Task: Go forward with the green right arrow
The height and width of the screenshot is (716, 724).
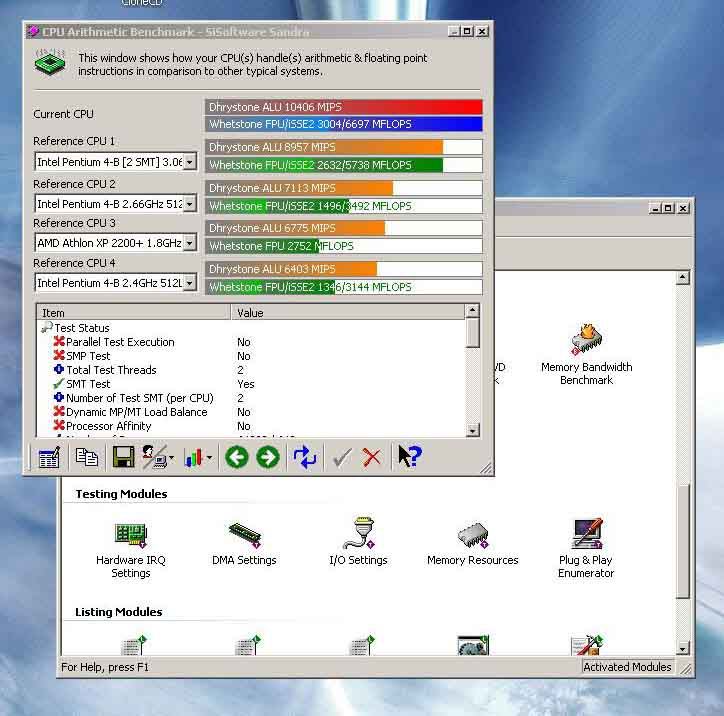Action: (268, 457)
